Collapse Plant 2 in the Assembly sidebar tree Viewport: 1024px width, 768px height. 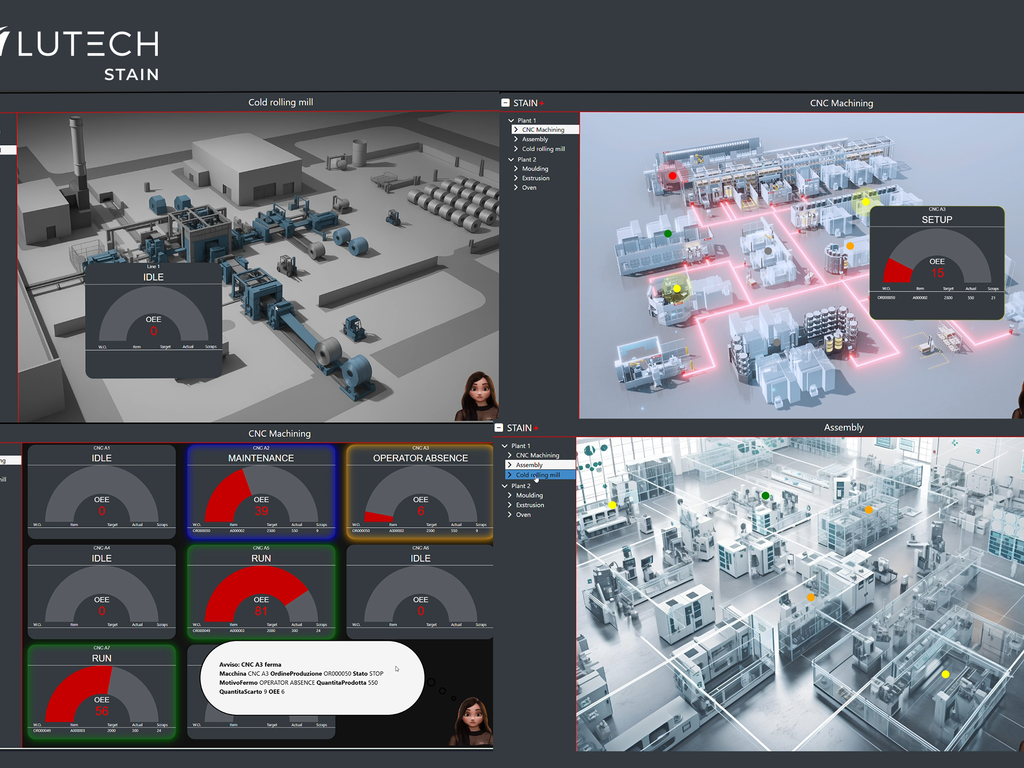click(x=505, y=486)
